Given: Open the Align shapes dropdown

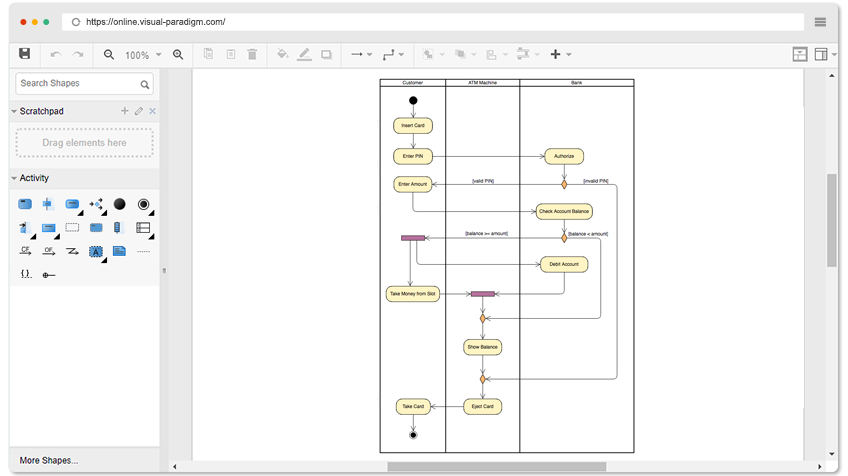Looking at the screenshot, I should (x=497, y=55).
